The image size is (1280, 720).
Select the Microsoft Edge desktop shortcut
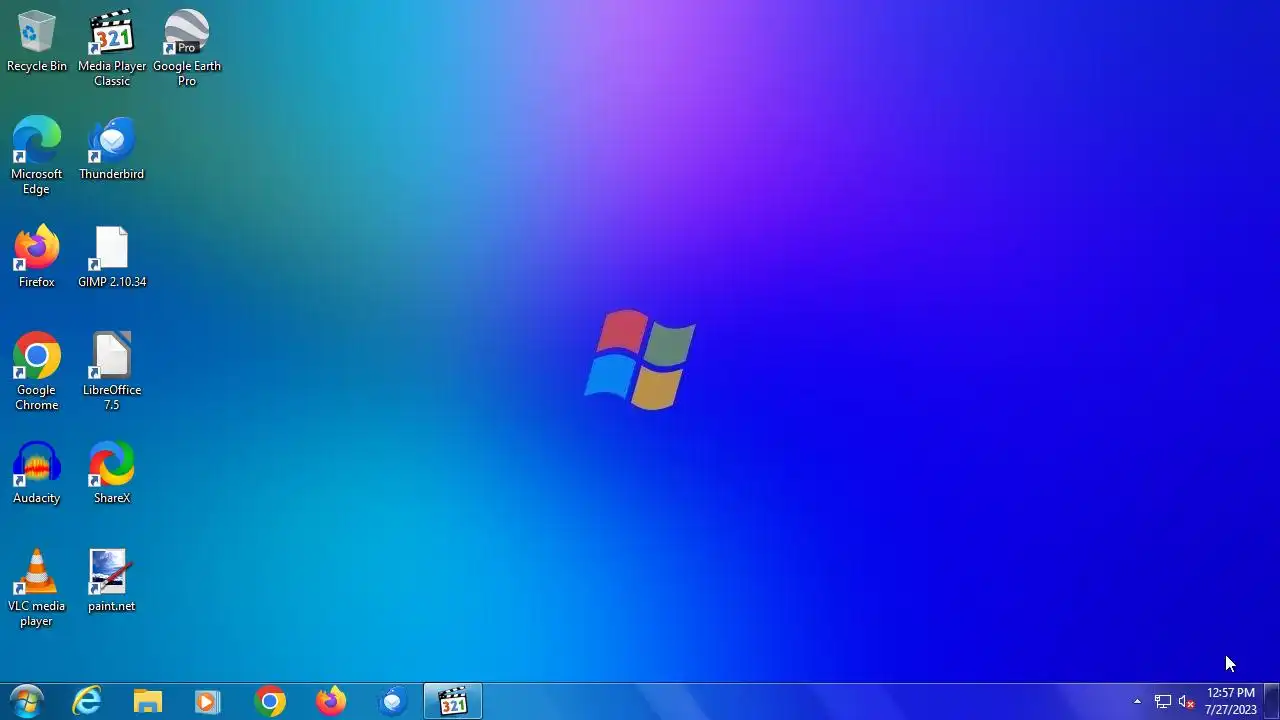click(x=37, y=156)
